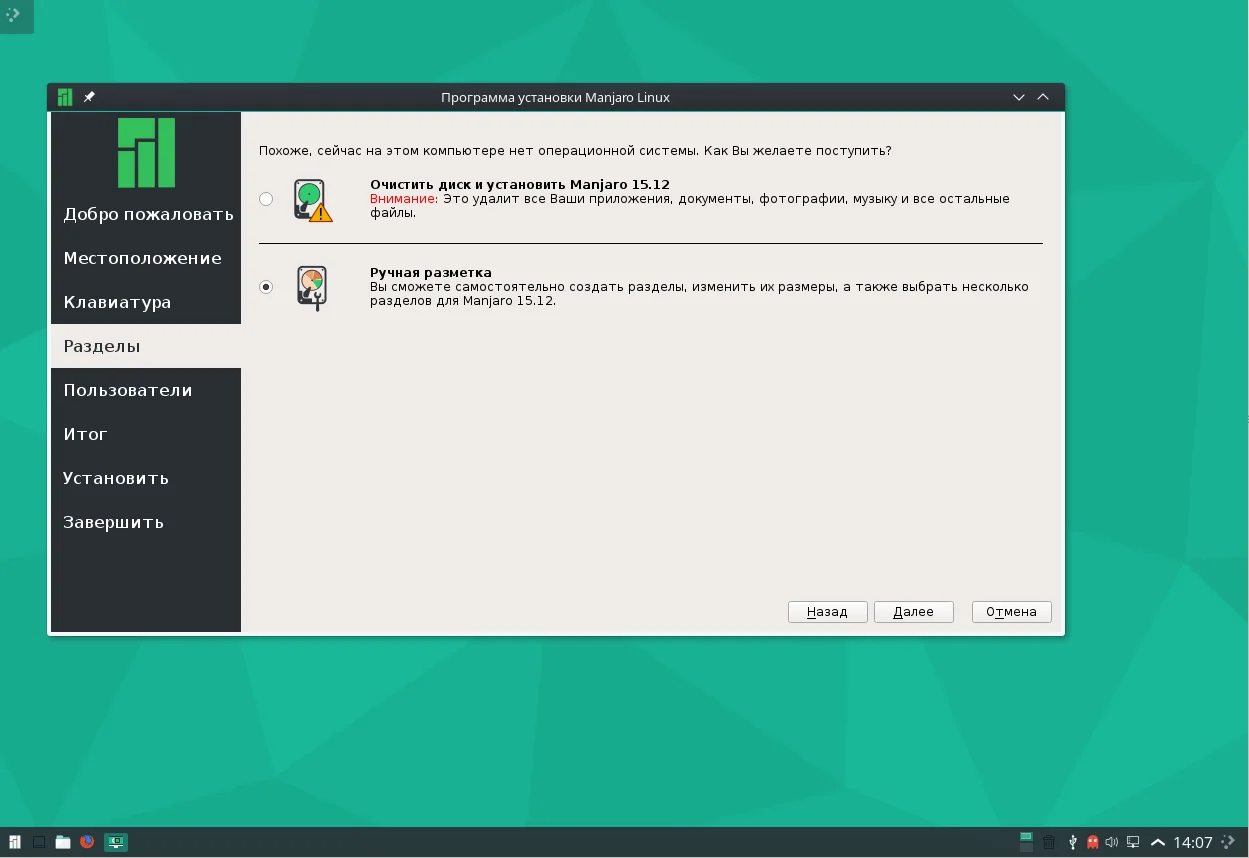Click the installer window title text
The image size is (1249, 858).
[555, 97]
